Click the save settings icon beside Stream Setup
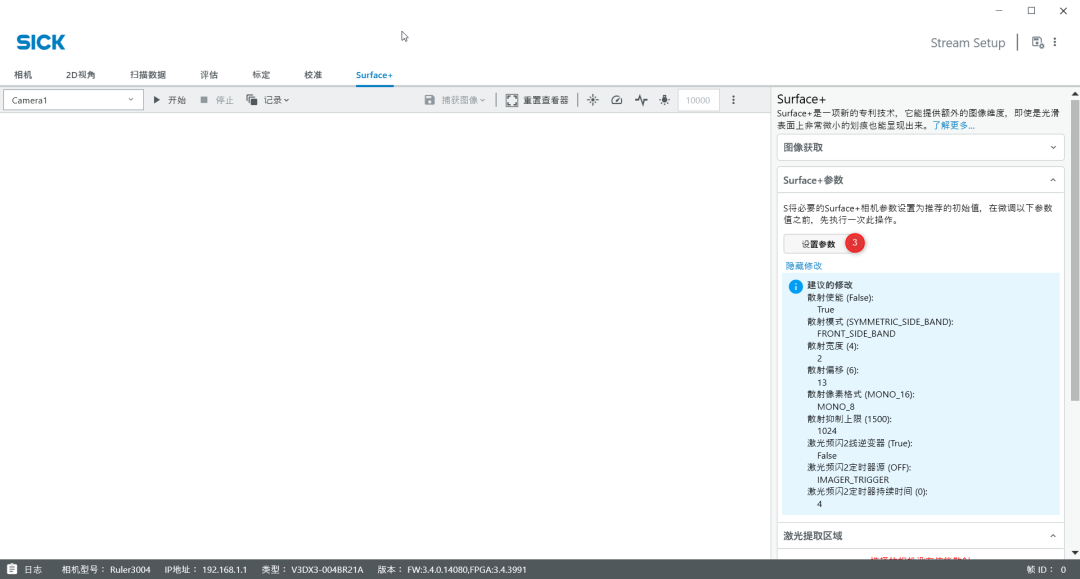This screenshot has width=1080, height=579. (1037, 42)
